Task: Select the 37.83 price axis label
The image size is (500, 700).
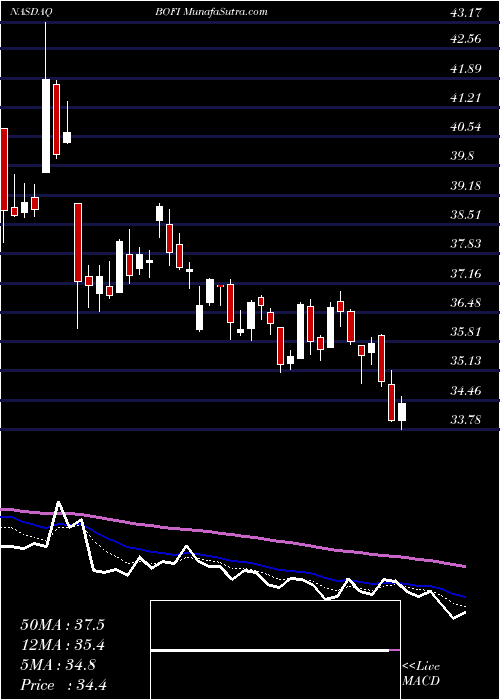Action: pyautogui.click(x=466, y=244)
